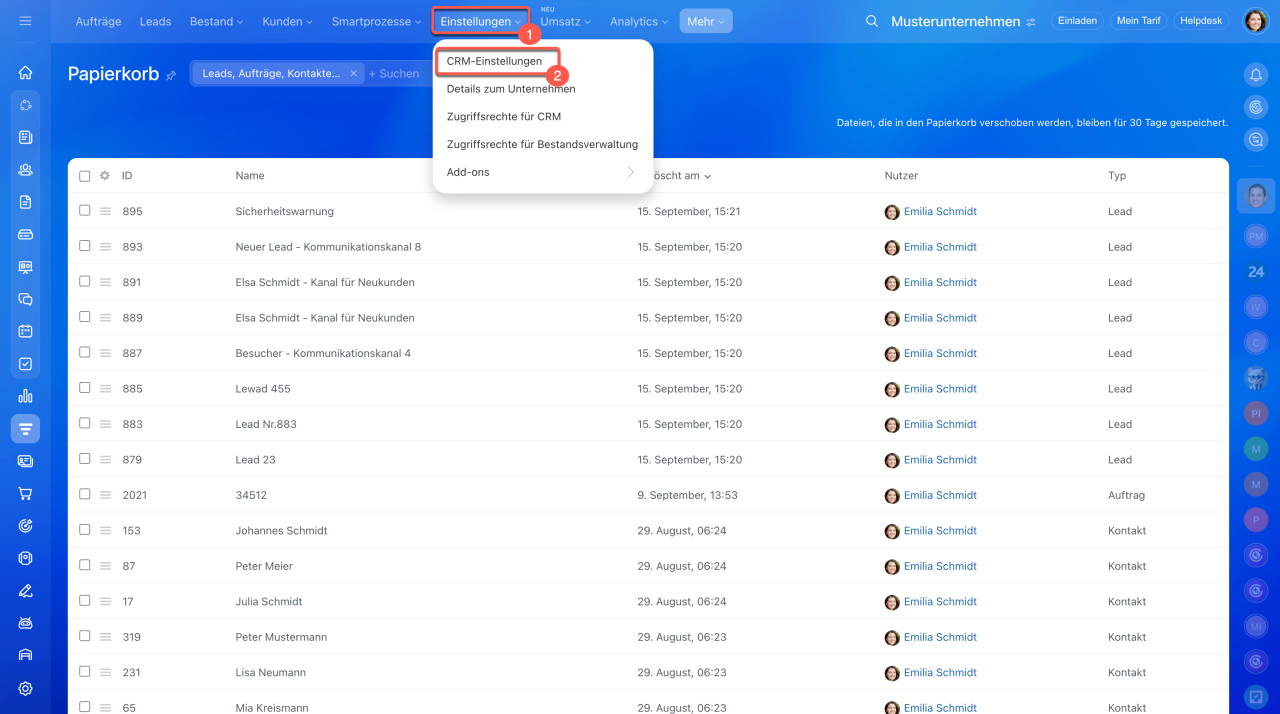This screenshot has height=714, width=1280.
Task: Open Emilia Schmidt link in Peter Mustermann row
Action: [940, 637]
